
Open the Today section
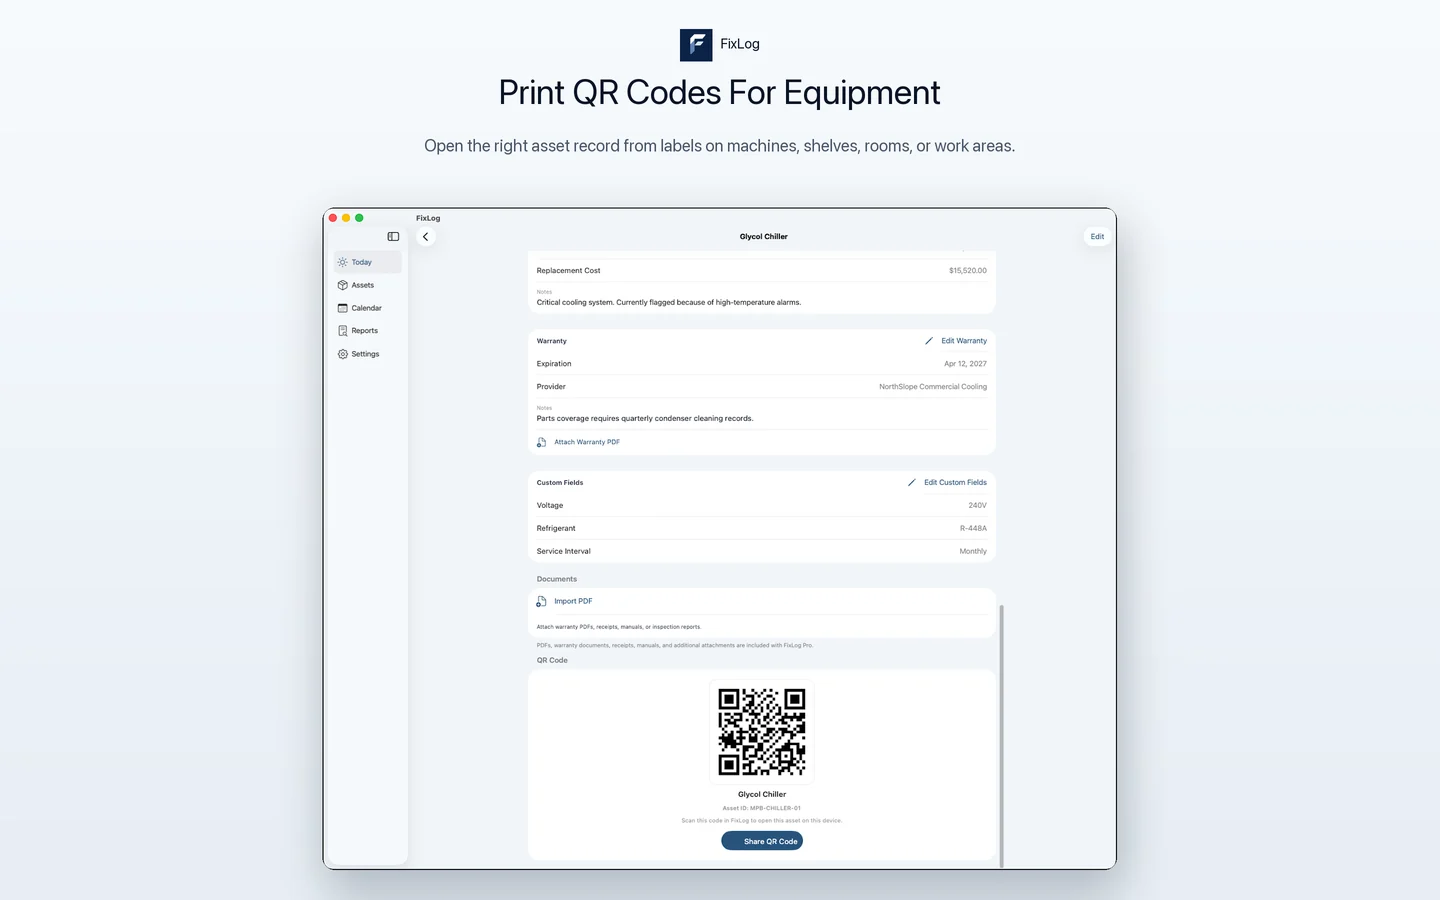point(368,262)
